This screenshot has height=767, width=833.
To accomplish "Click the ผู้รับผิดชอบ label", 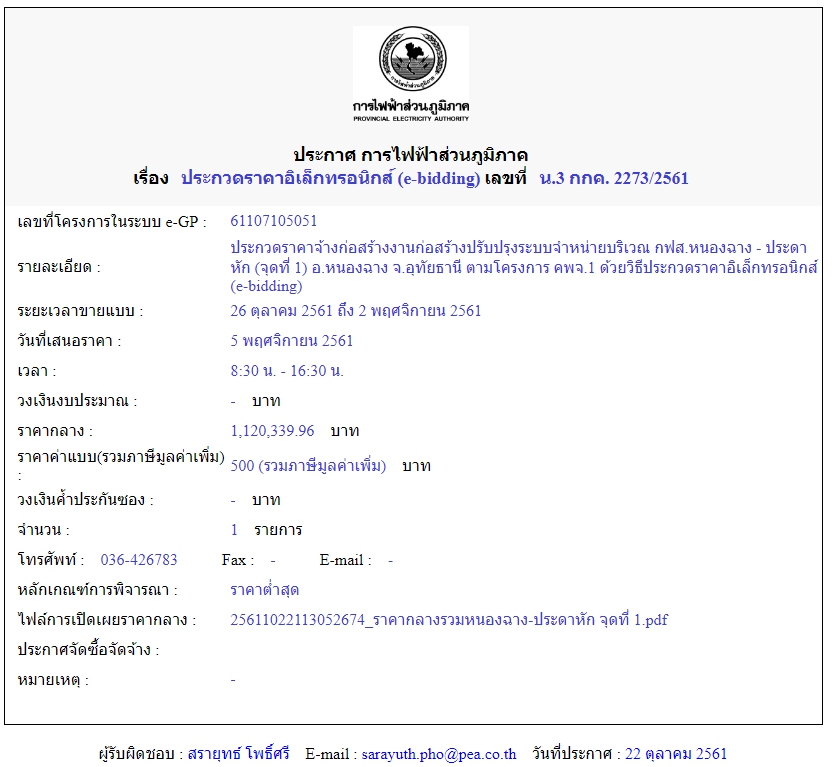I will pyautogui.click(x=141, y=754).
